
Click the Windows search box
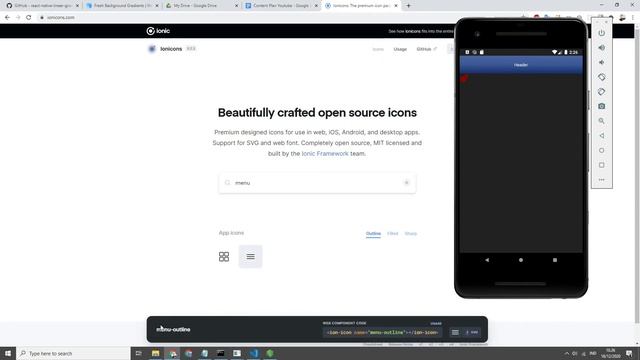pos(73,353)
